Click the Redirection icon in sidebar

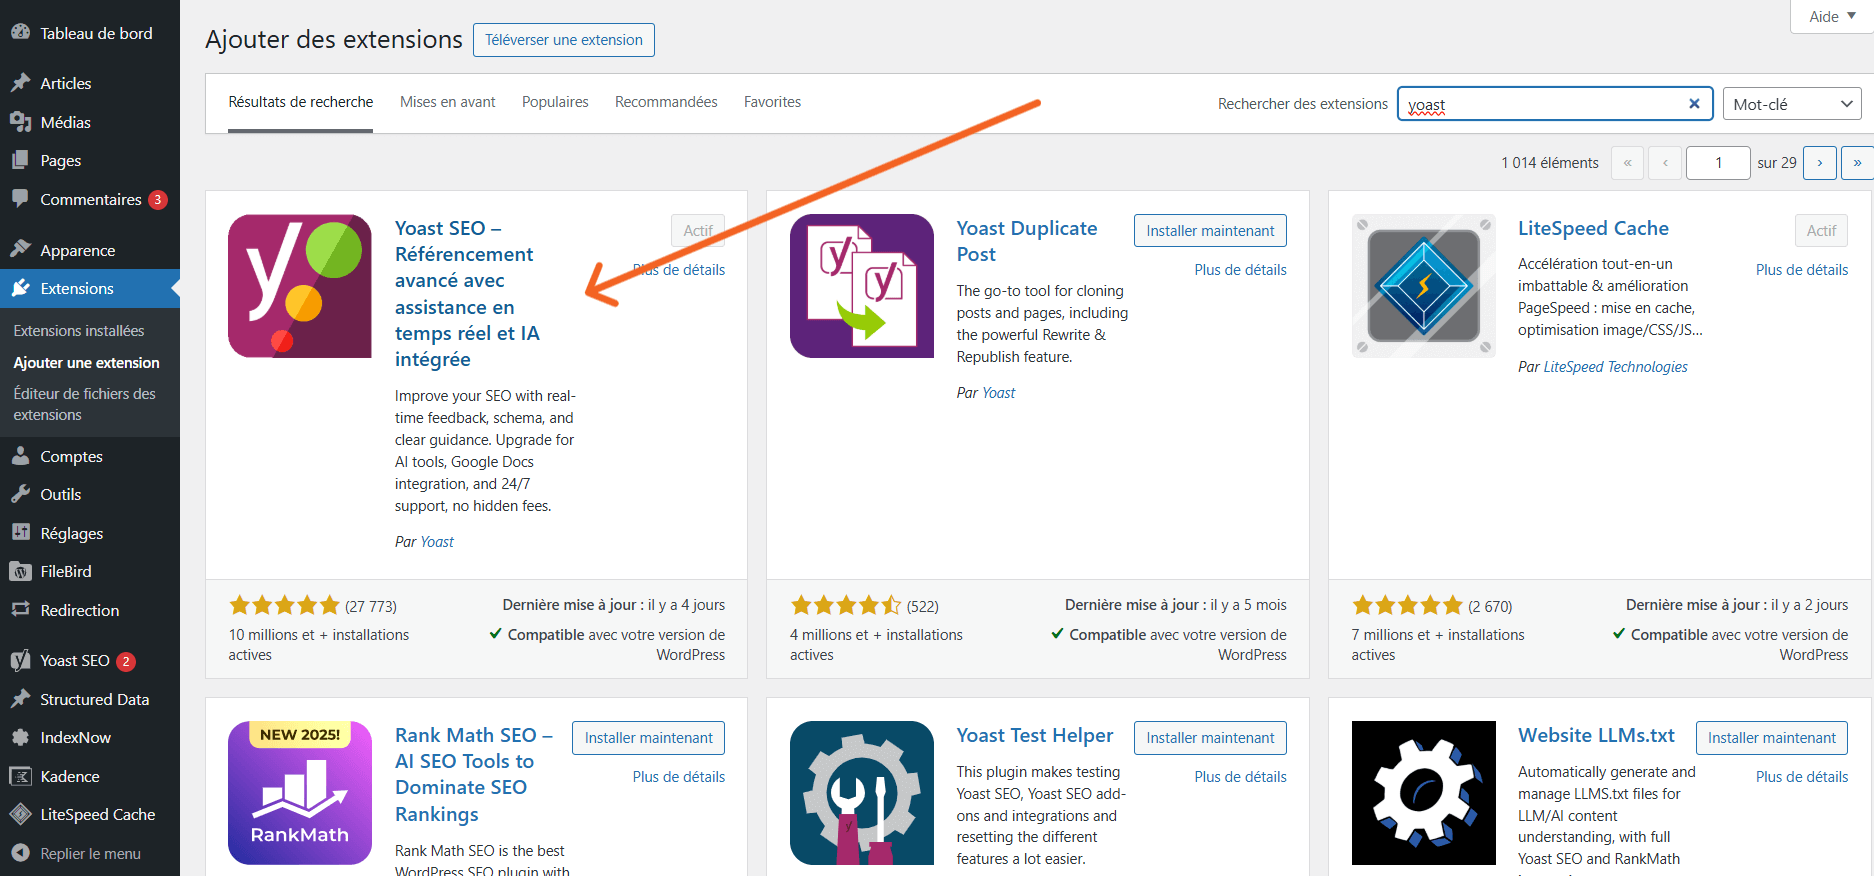tap(20, 610)
